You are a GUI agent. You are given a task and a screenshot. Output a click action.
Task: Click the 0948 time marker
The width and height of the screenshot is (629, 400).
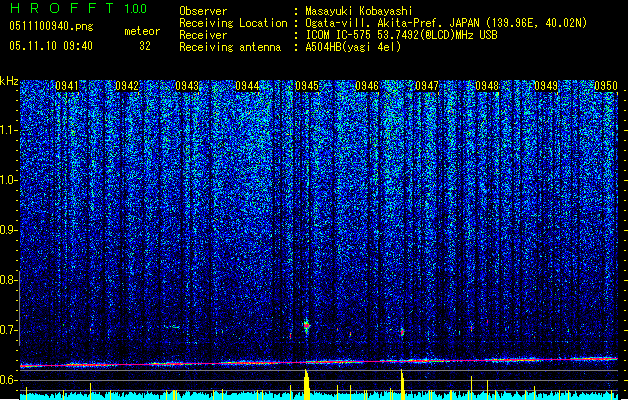[x=487, y=86]
